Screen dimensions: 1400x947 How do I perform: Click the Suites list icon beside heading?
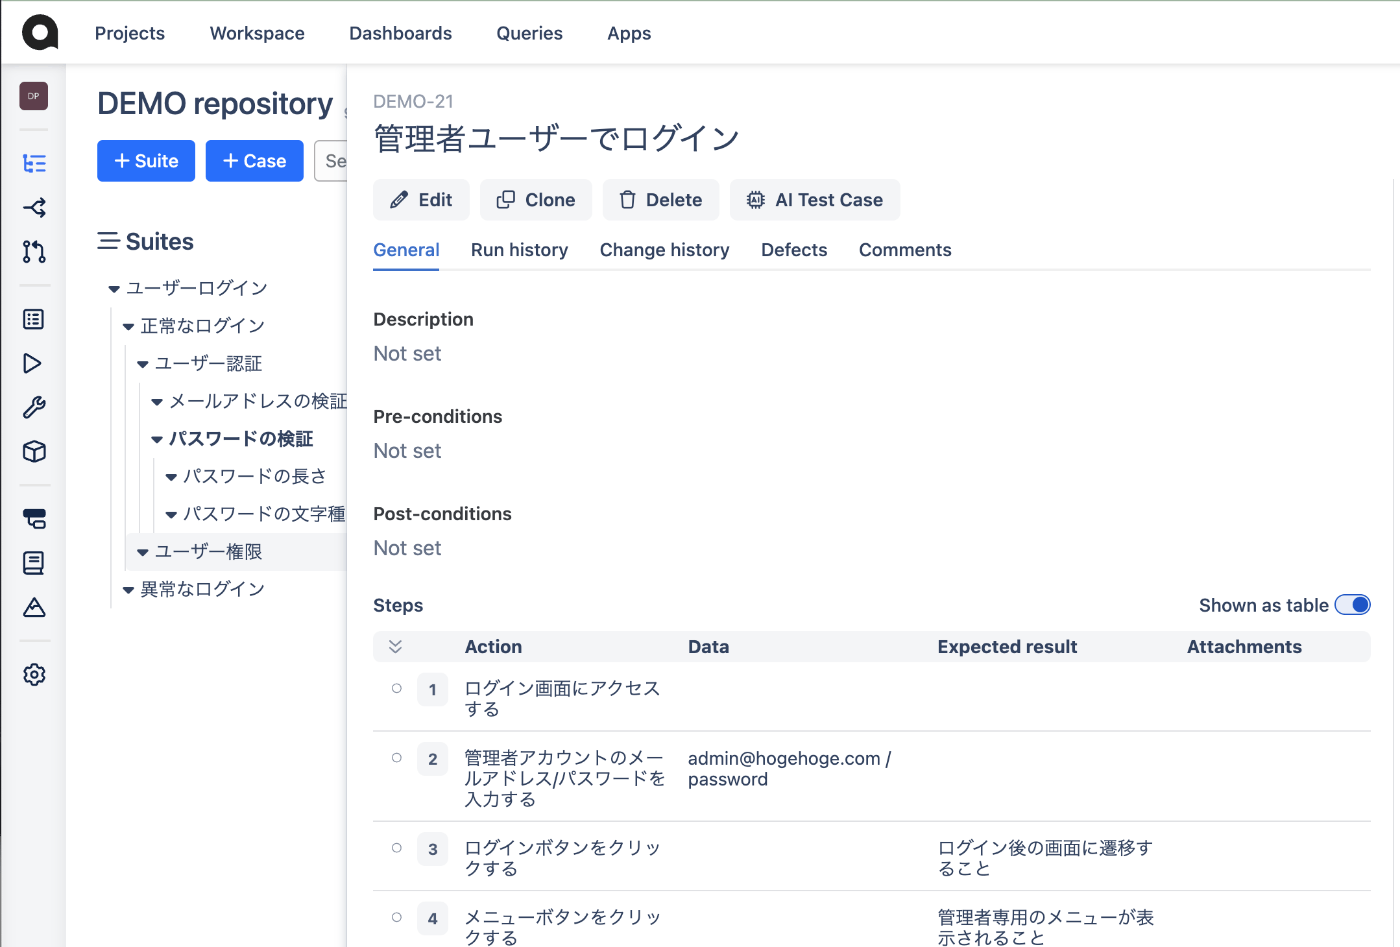click(x=108, y=241)
